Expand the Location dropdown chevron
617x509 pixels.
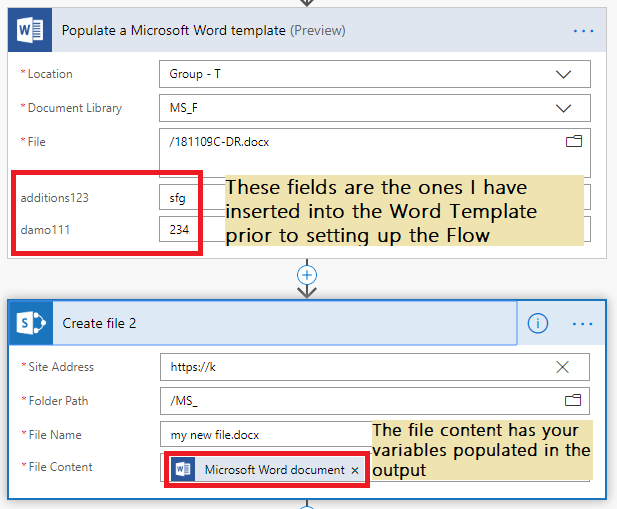(563, 74)
